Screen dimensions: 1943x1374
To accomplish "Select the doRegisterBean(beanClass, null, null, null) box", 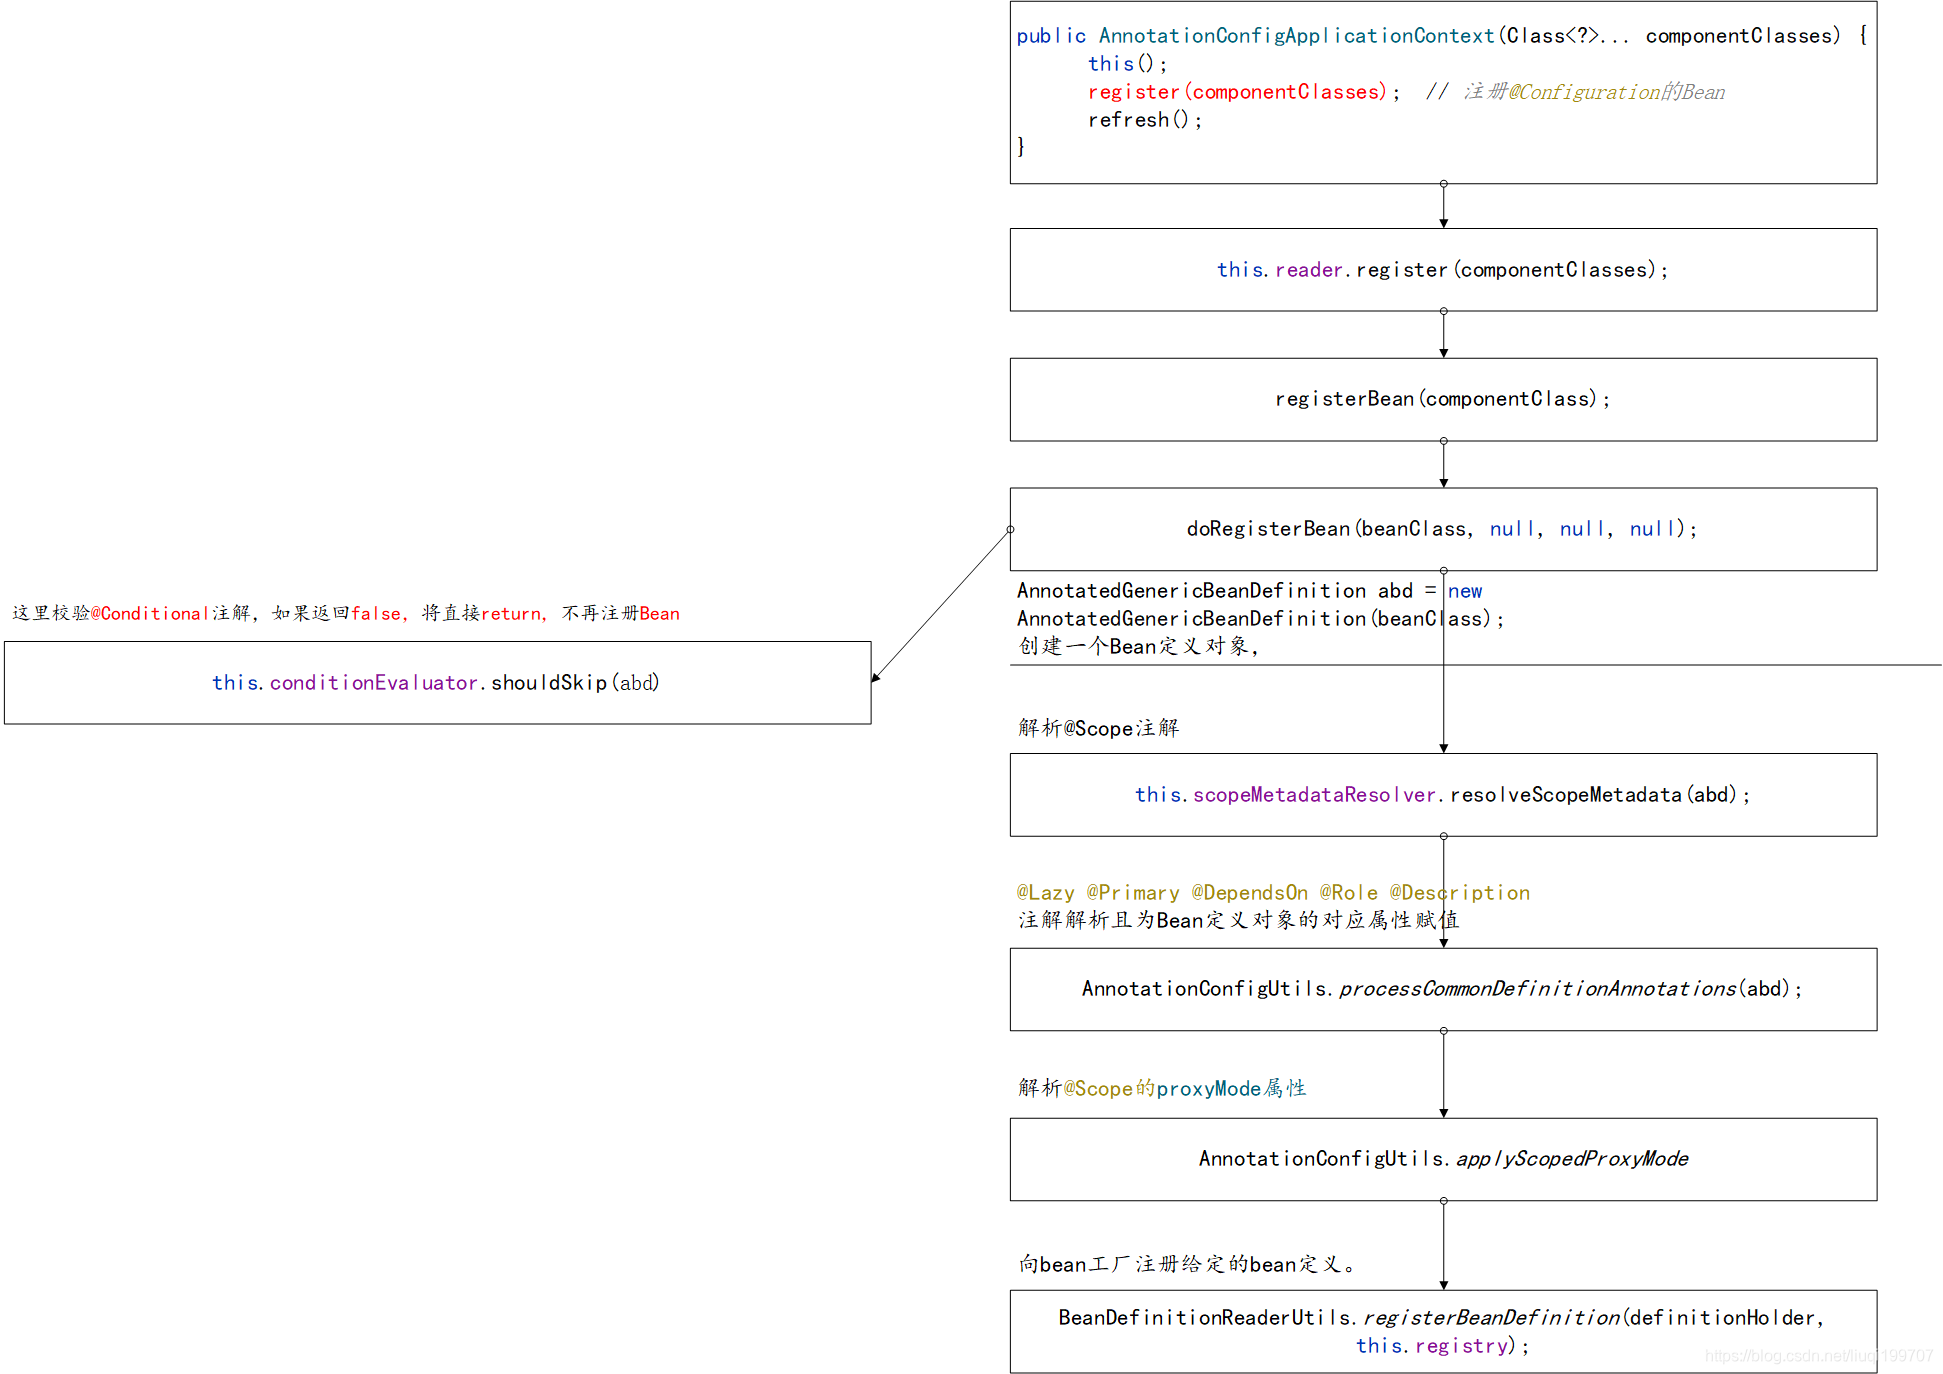I will pos(1443,529).
